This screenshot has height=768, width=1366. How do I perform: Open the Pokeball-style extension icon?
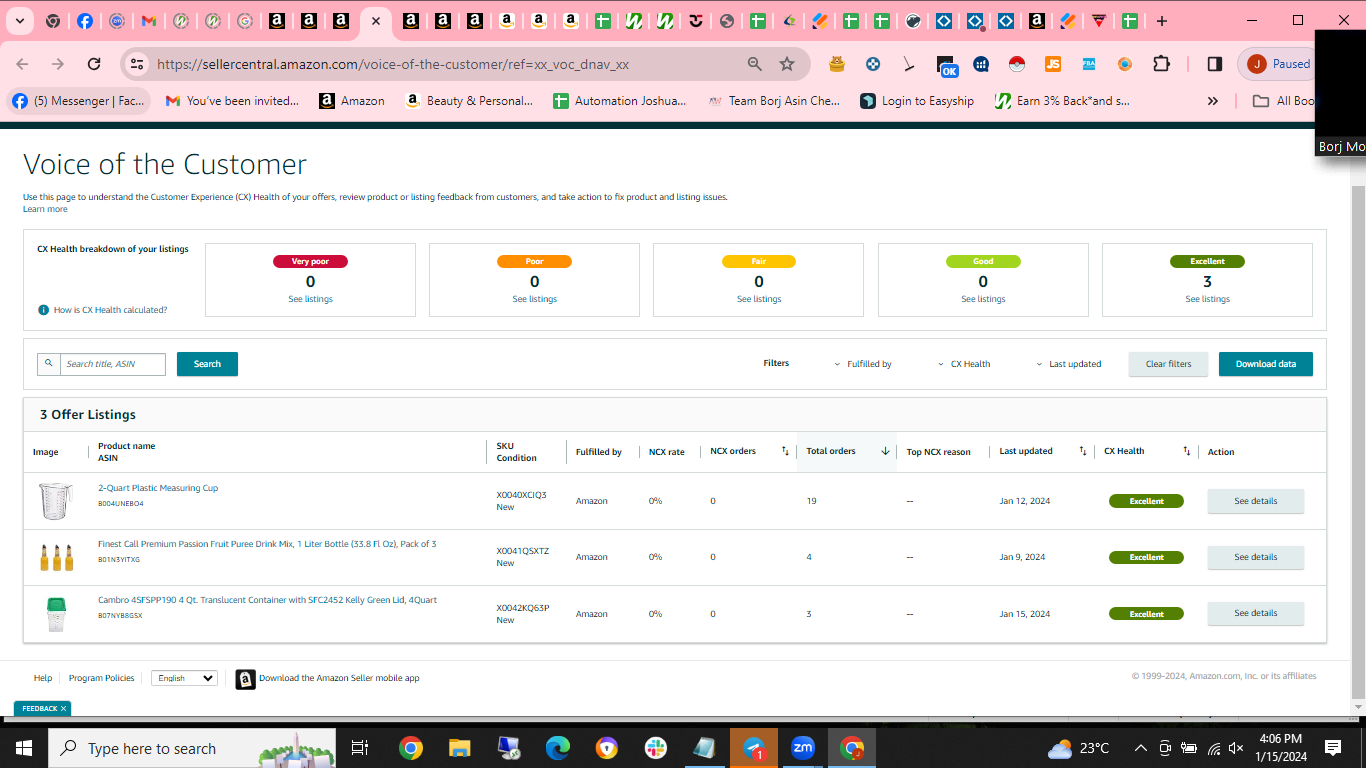(x=1017, y=64)
